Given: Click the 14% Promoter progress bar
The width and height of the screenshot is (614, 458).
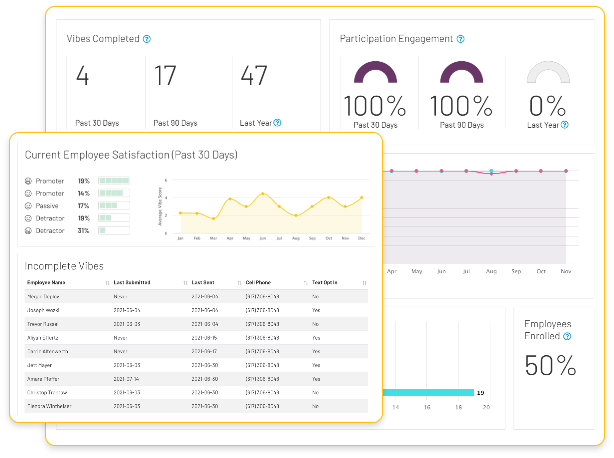Looking at the screenshot, I should coord(114,193).
